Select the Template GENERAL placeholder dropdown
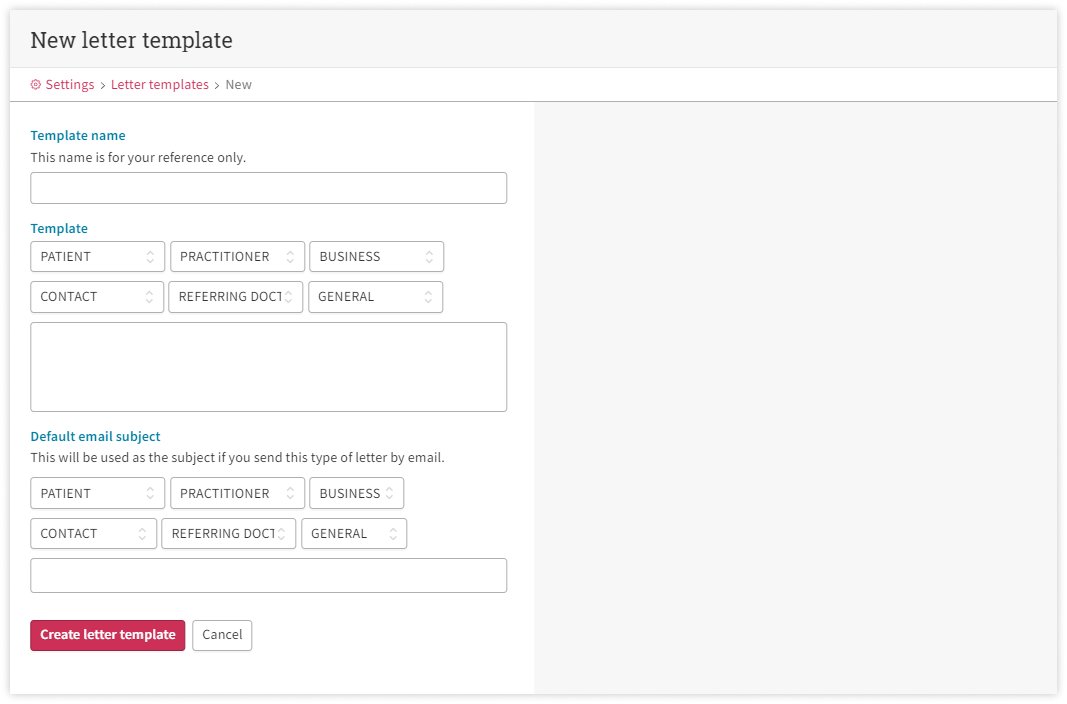This screenshot has height=704, width=1067. click(375, 297)
